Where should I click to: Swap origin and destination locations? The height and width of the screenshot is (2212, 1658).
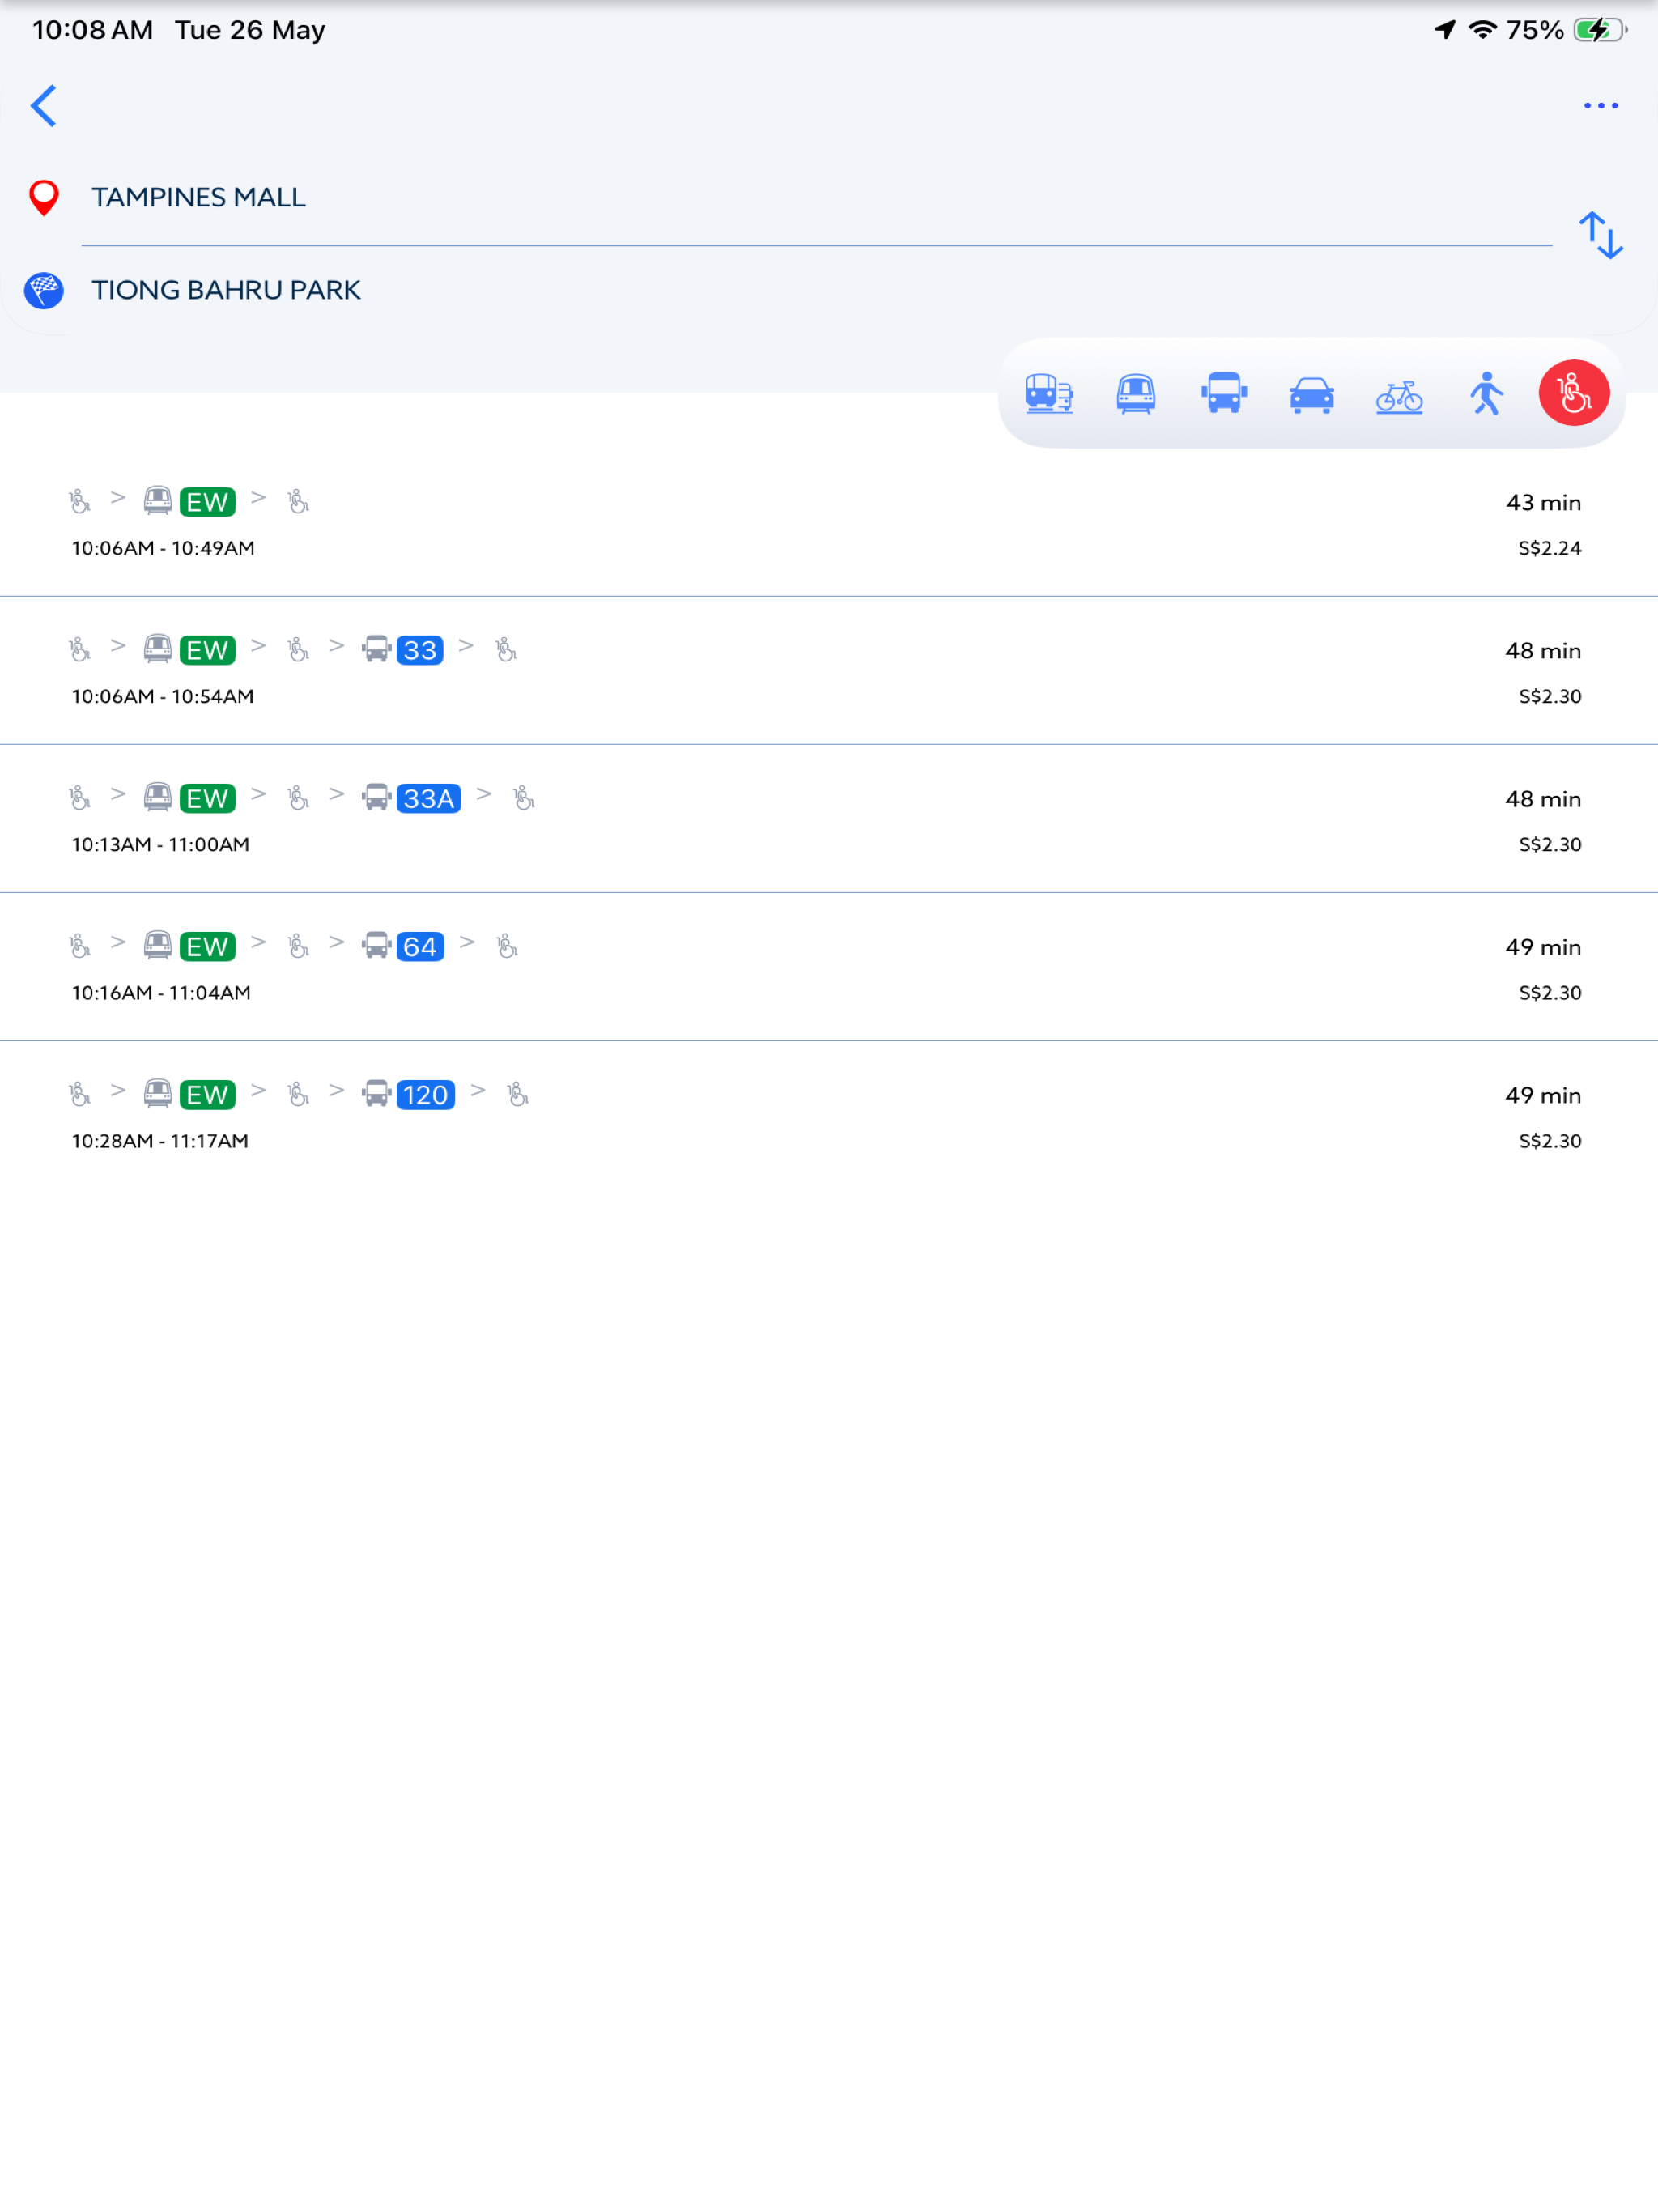click(x=1600, y=236)
